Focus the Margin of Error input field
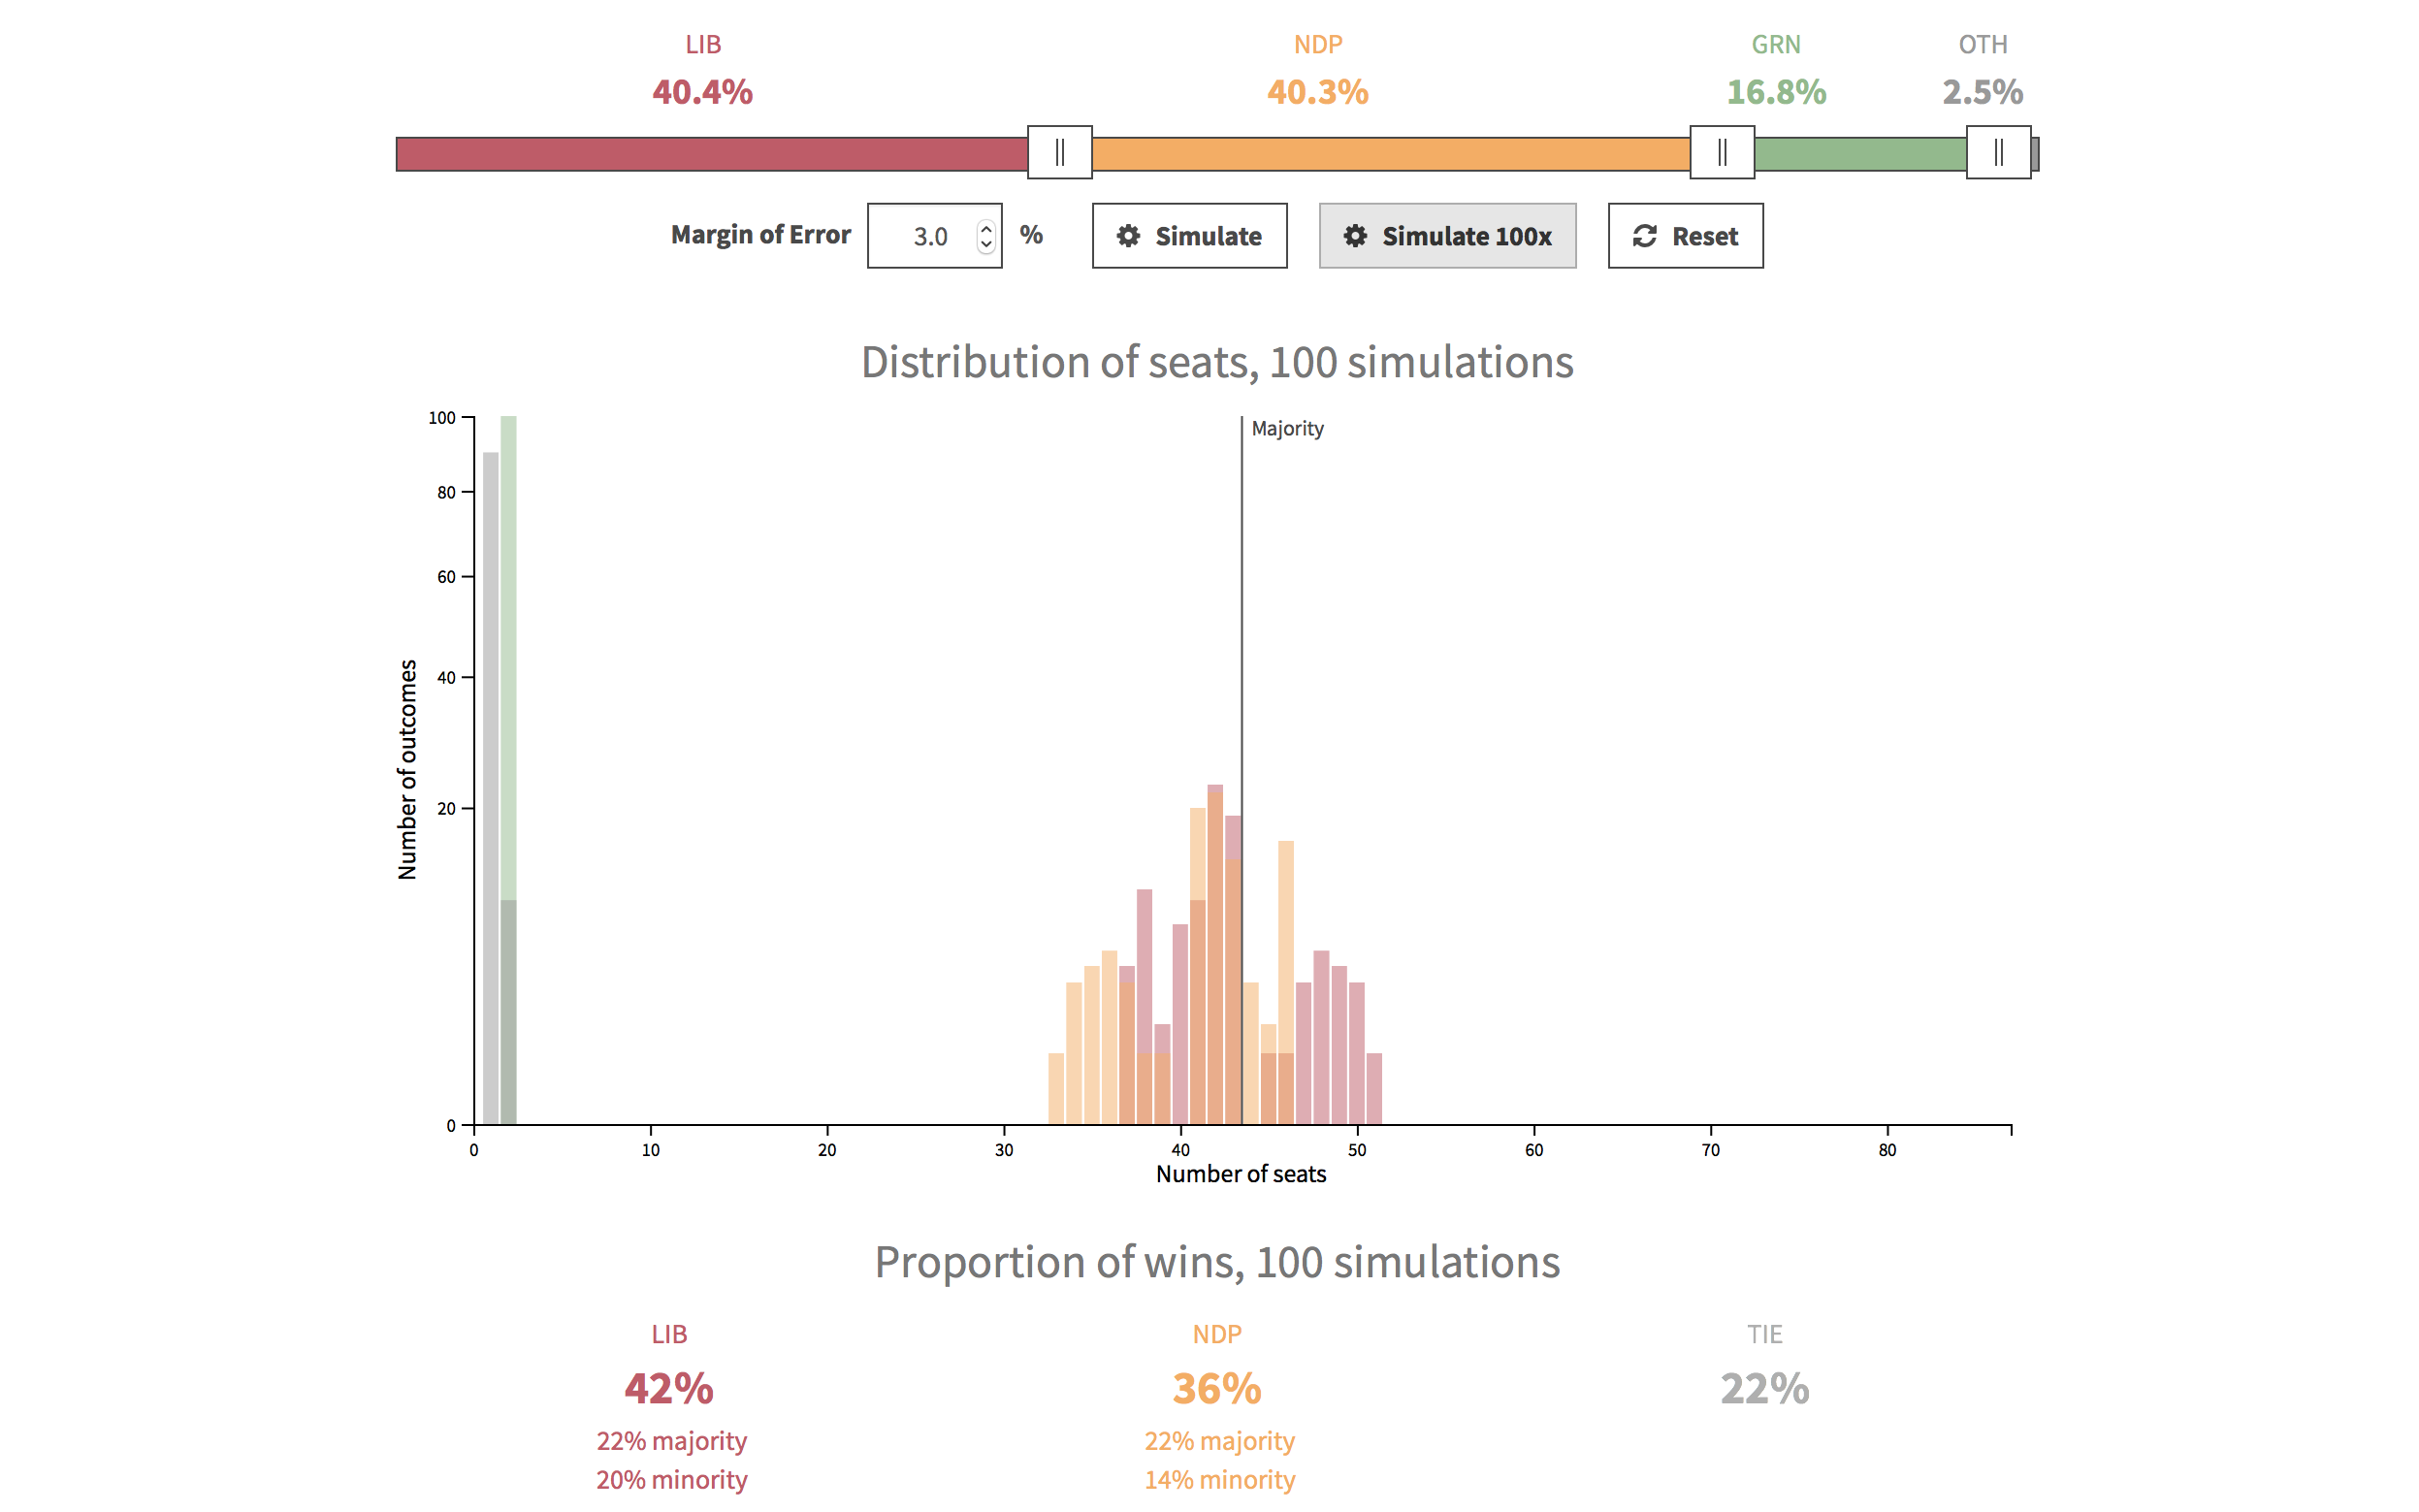 925,236
